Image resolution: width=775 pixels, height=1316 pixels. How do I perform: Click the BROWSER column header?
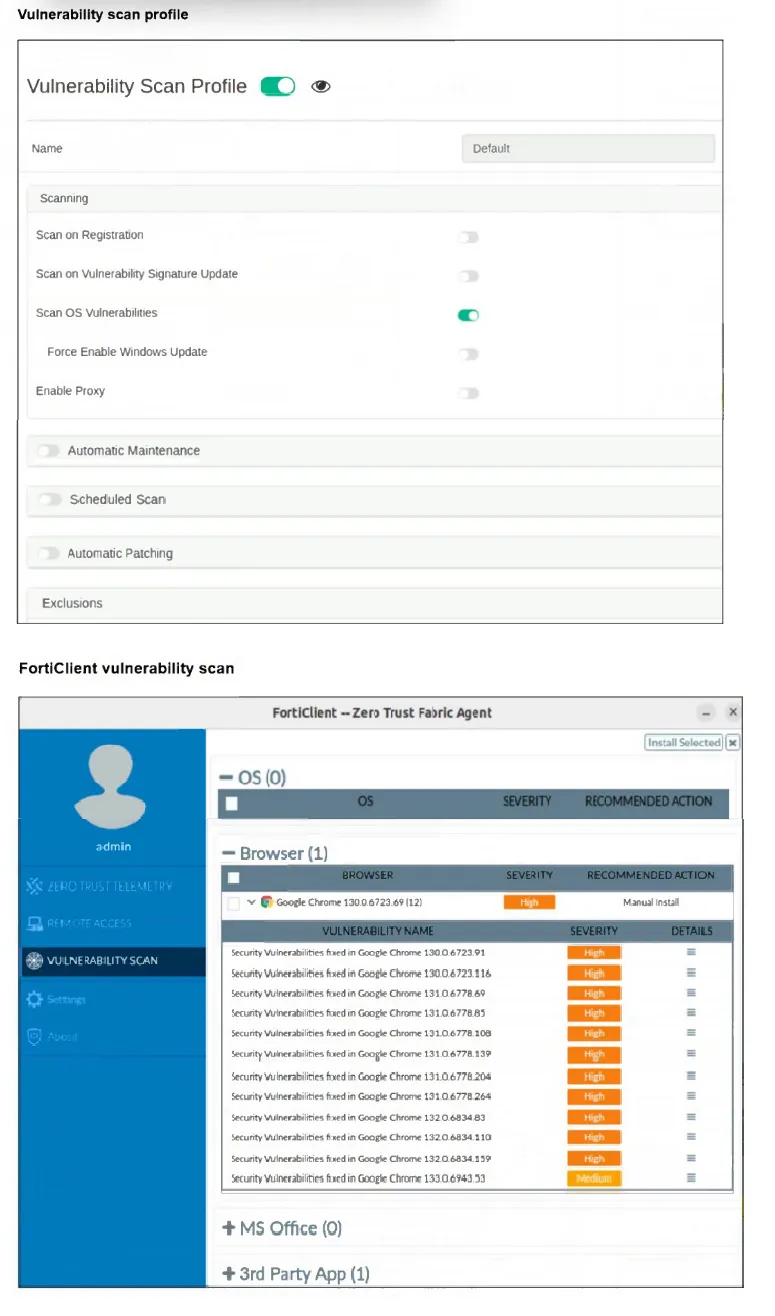point(368,875)
